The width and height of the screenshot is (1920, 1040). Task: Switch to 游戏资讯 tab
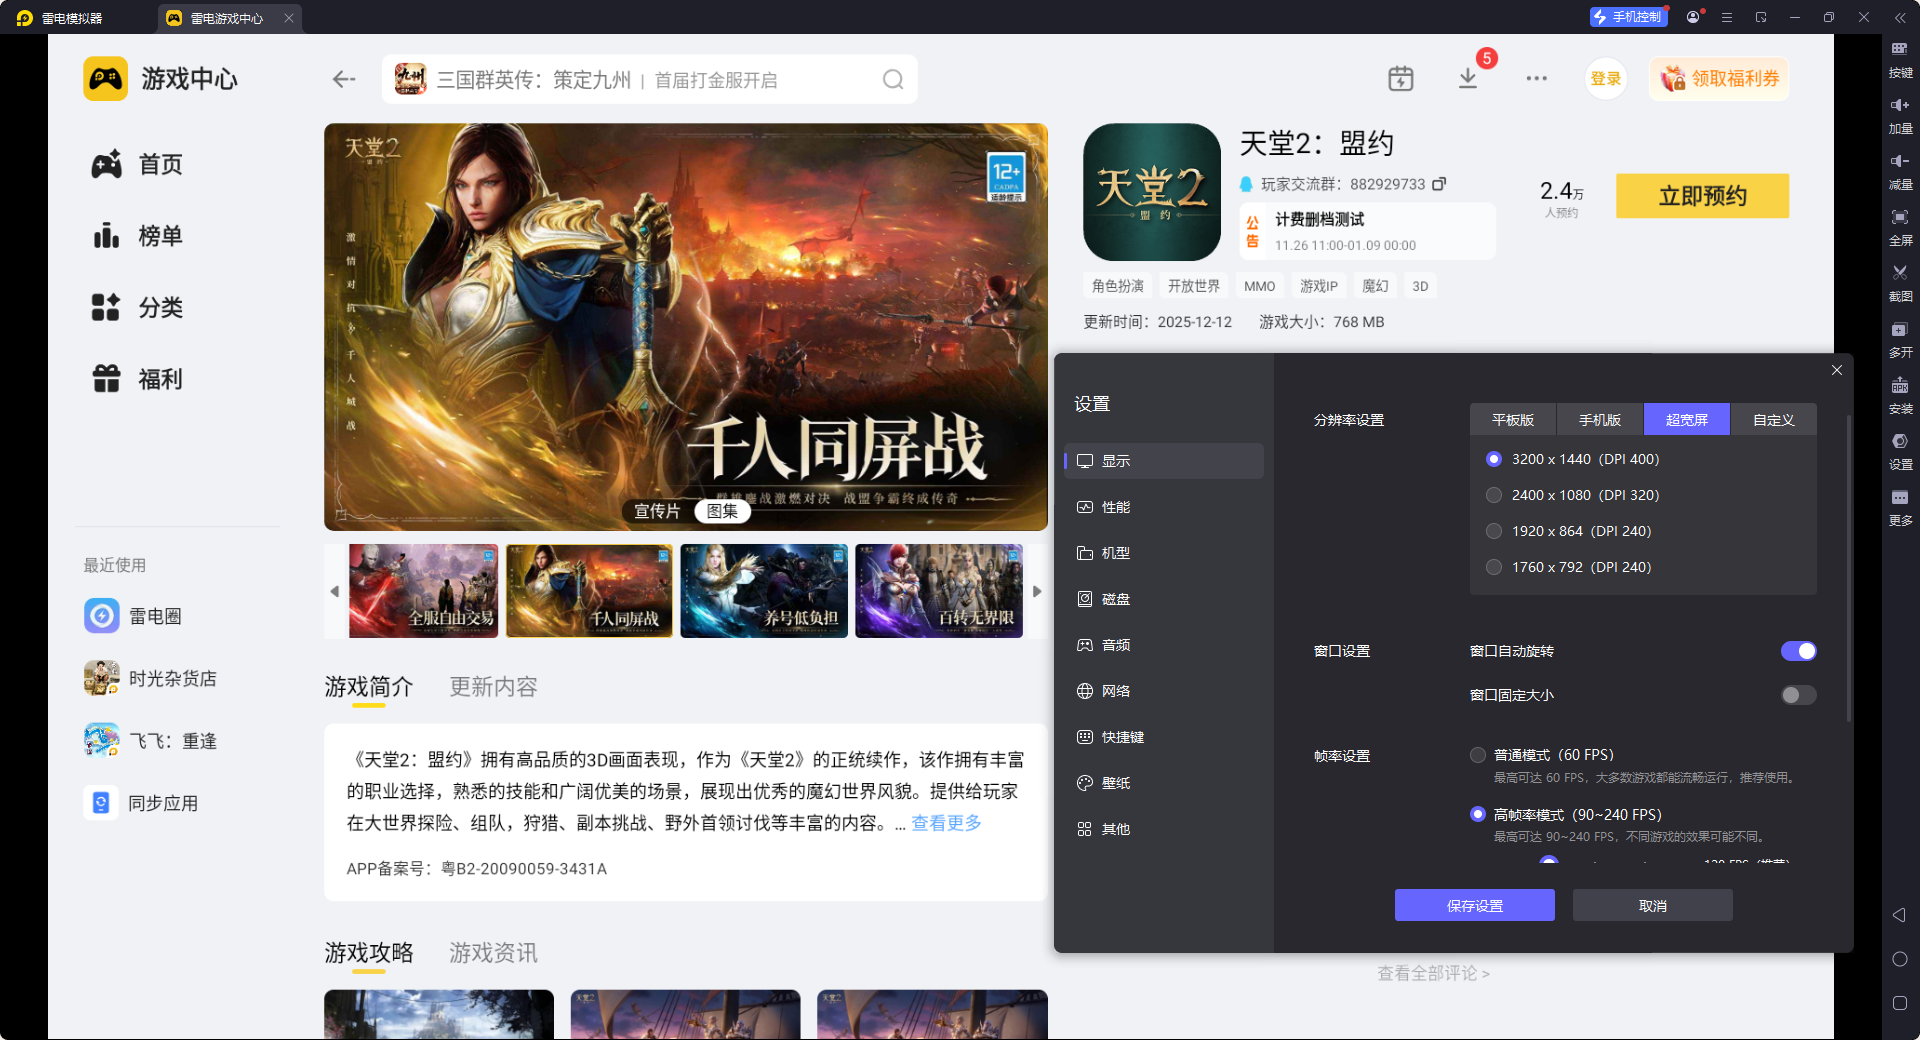click(x=493, y=953)
